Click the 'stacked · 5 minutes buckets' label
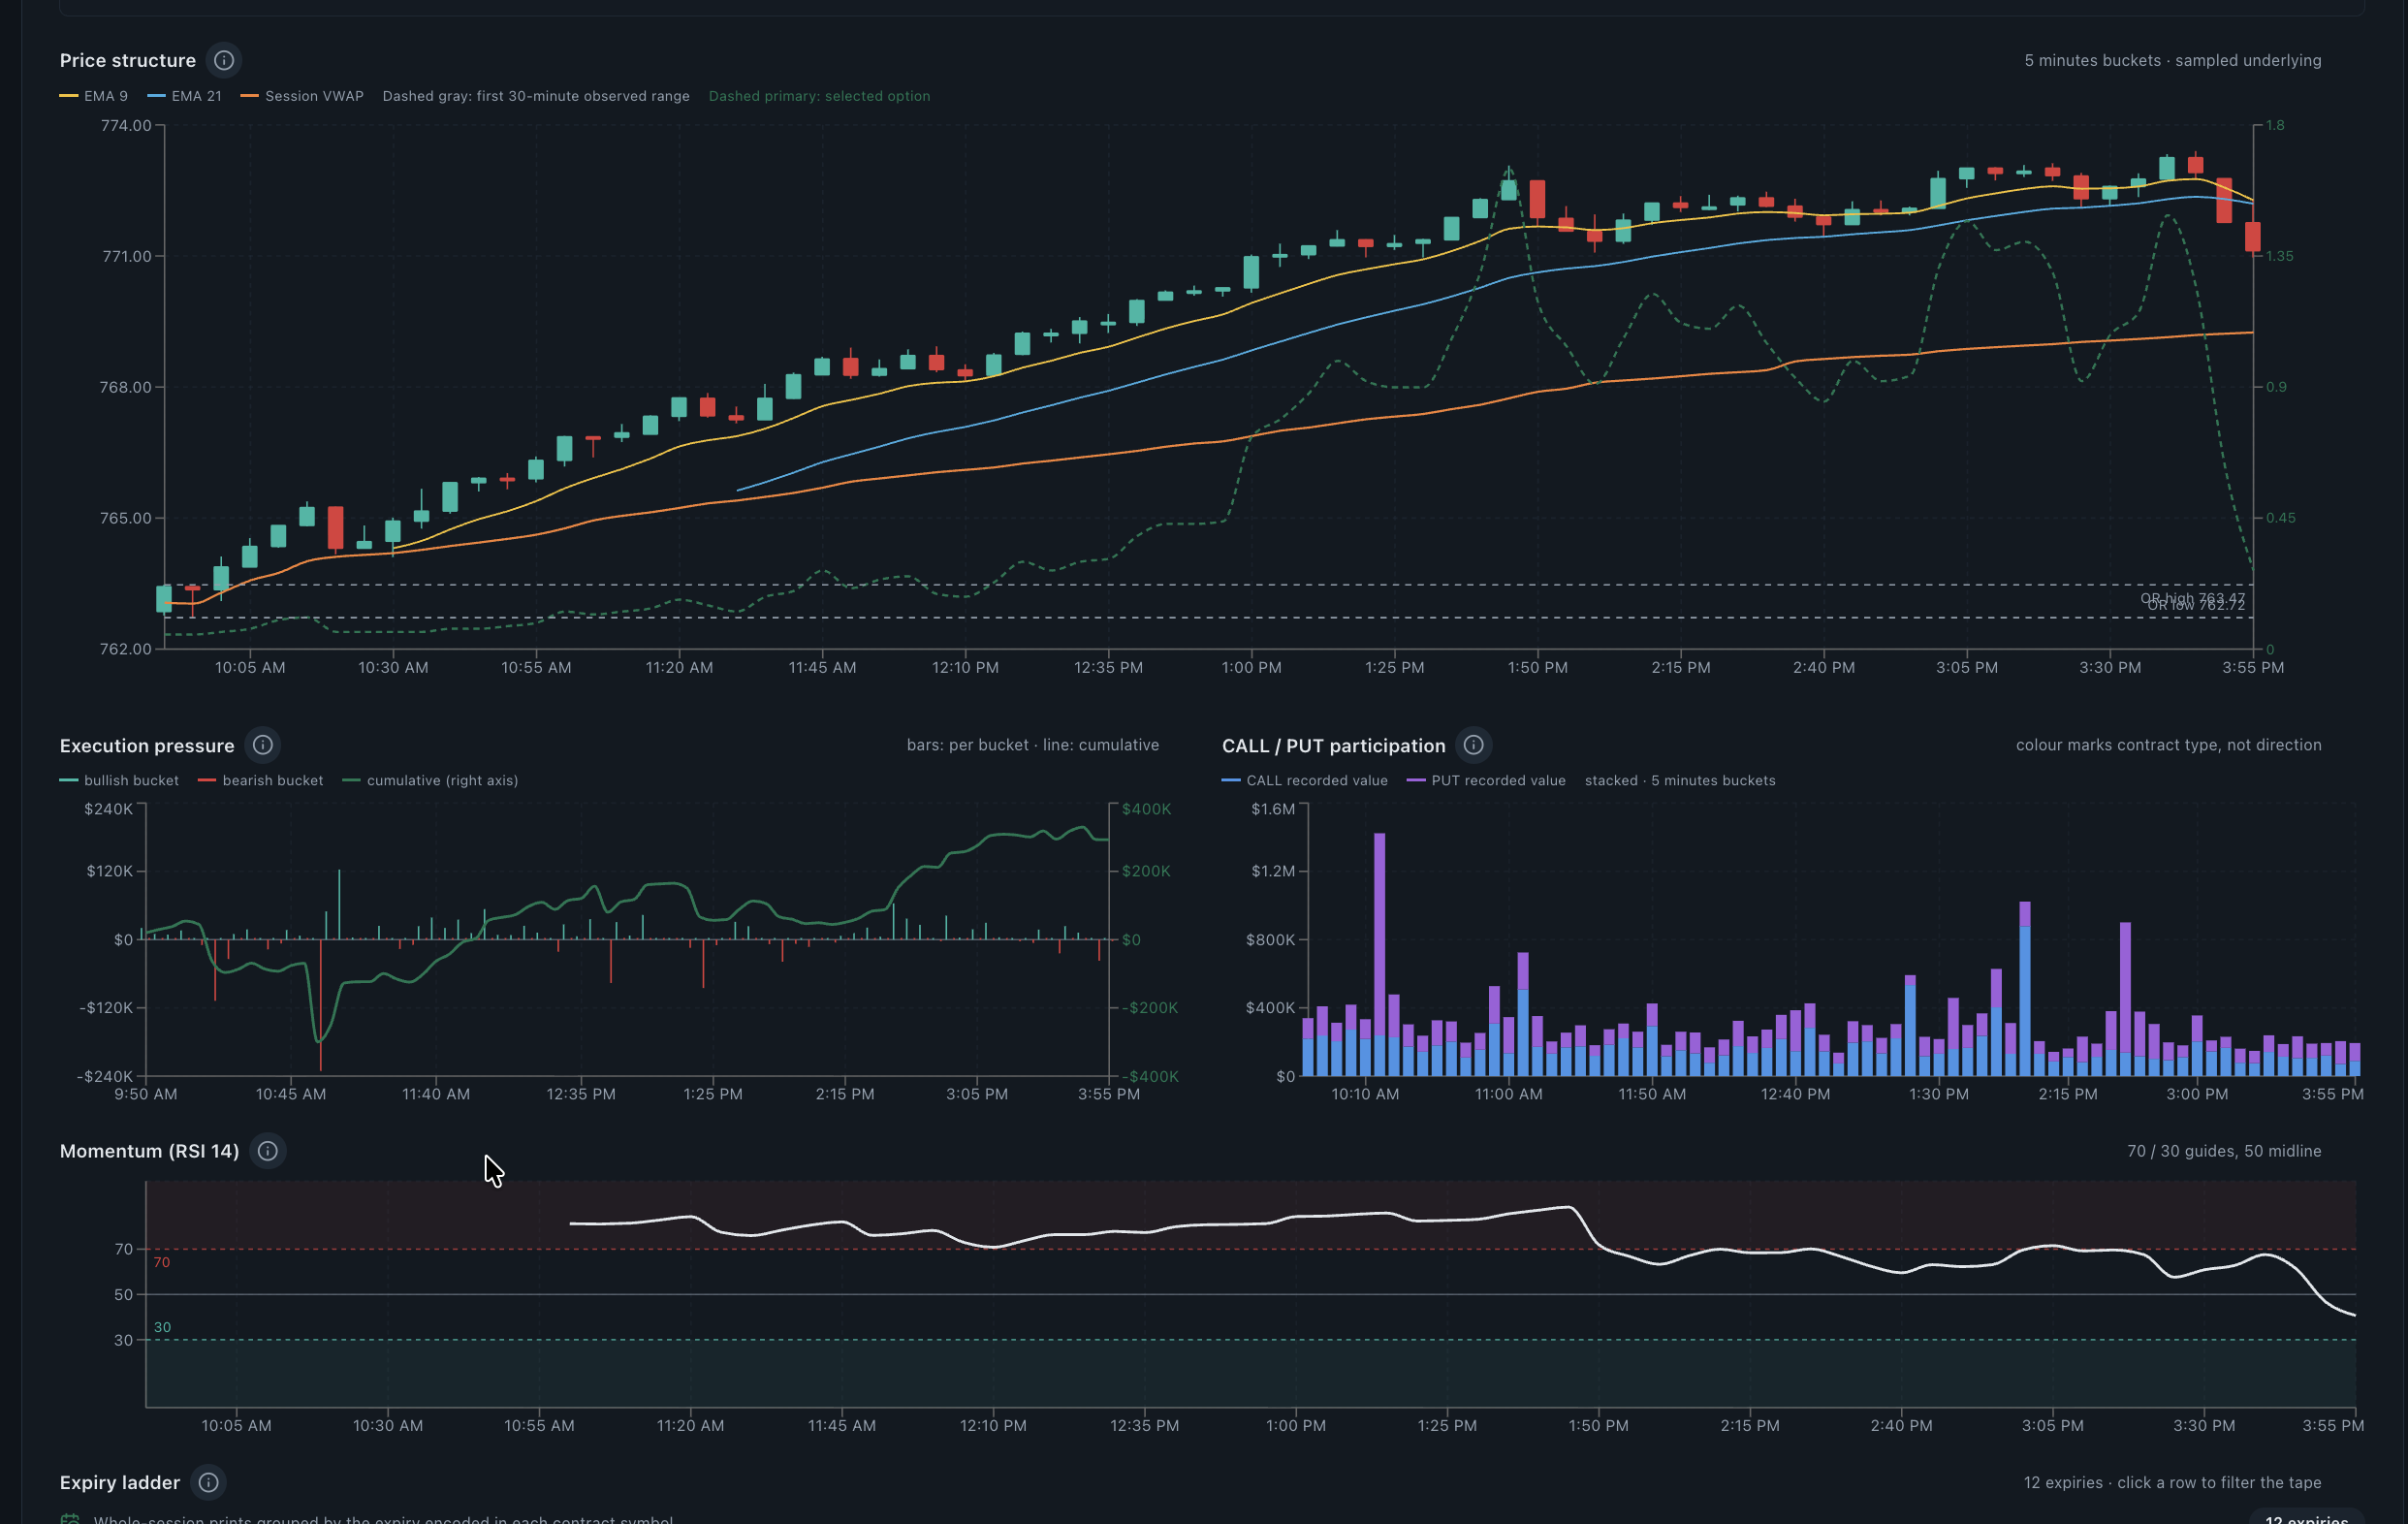 click(1680, 780)
